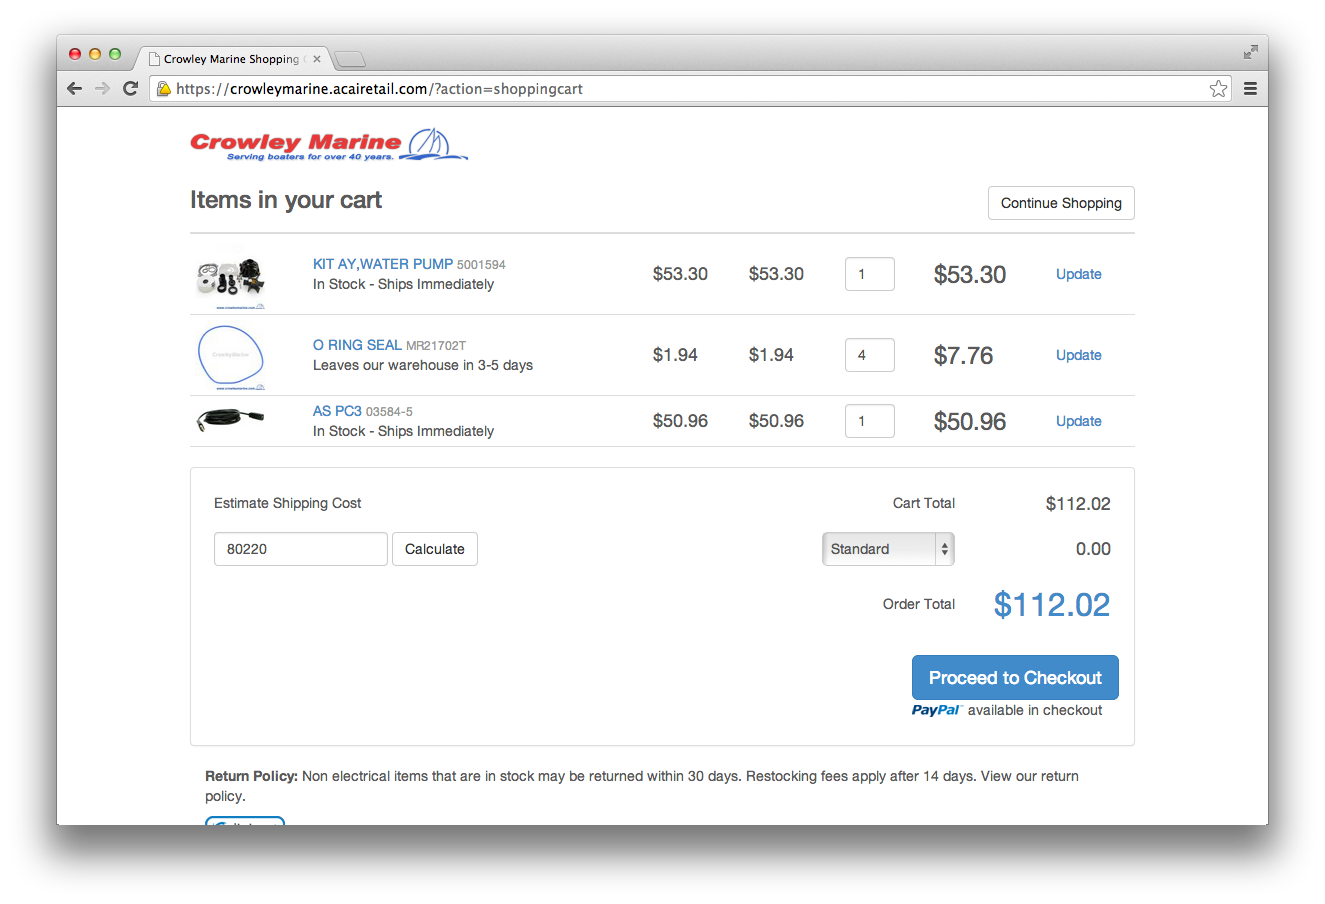
Task: Click quantity field for AS PC3
Action: click(x=870, y=421)
